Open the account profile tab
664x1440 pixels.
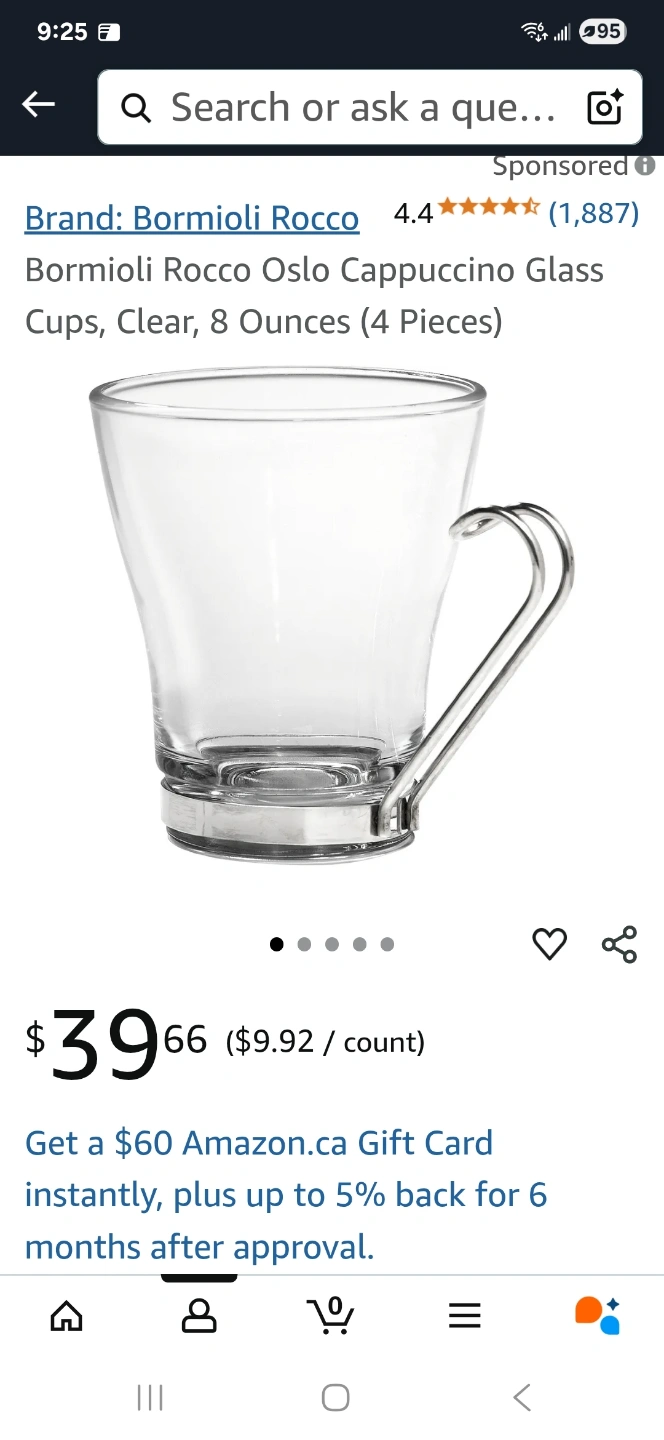(199, 1315)
